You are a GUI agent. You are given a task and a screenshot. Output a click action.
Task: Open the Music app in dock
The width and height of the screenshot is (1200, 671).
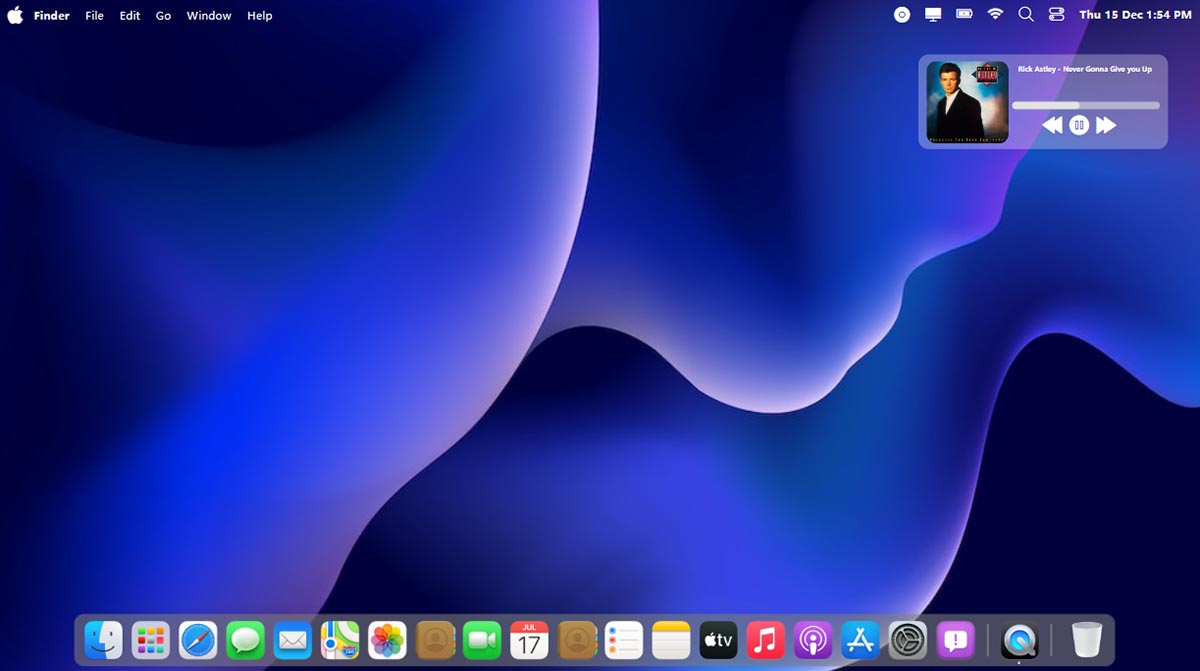coord(766,640)
